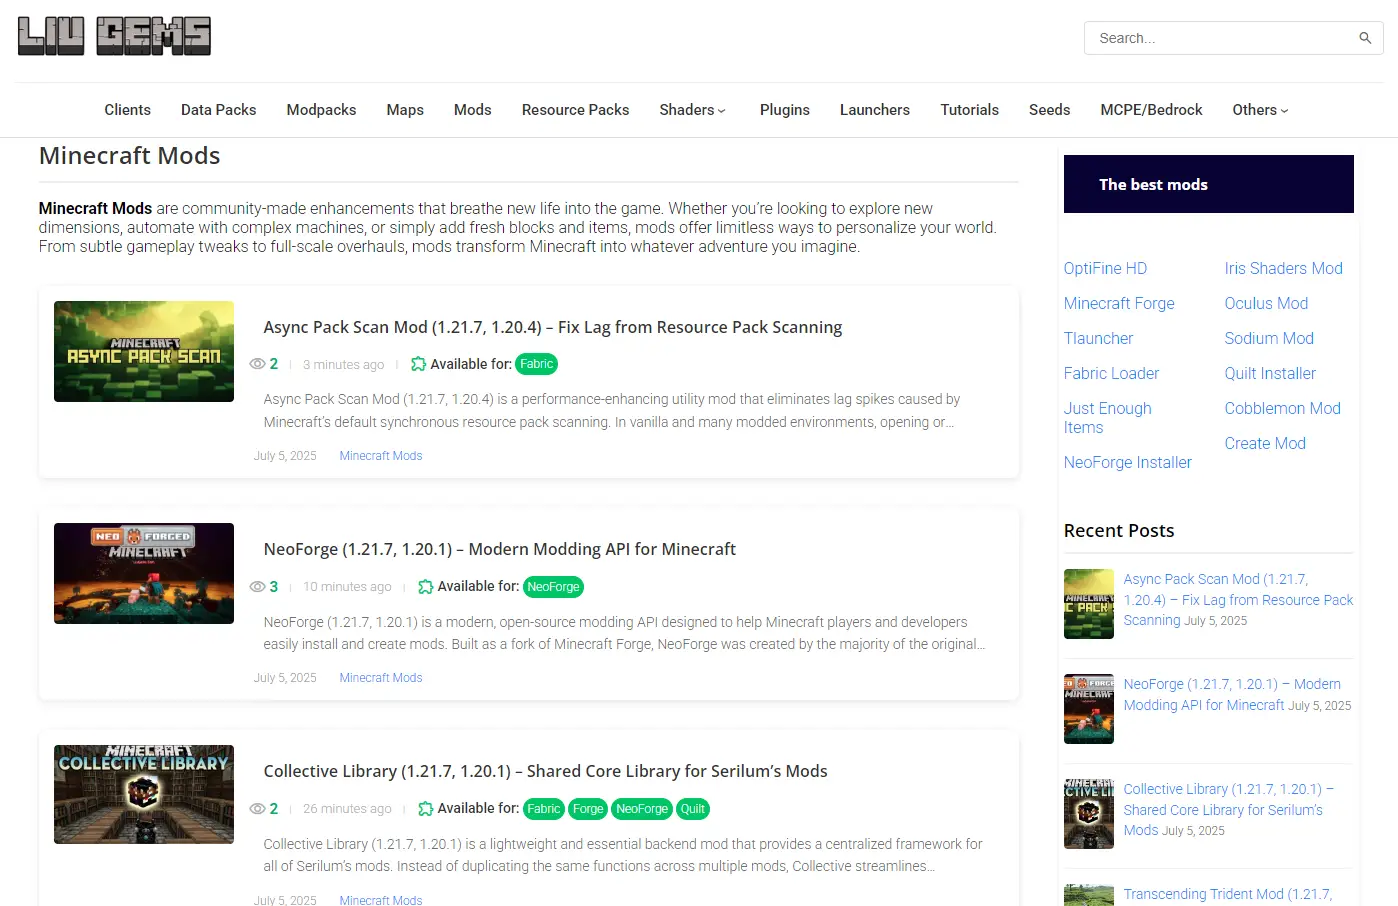1398x906 pixels.
Task: Open the Collective Library article title
Action: (545, 771)
